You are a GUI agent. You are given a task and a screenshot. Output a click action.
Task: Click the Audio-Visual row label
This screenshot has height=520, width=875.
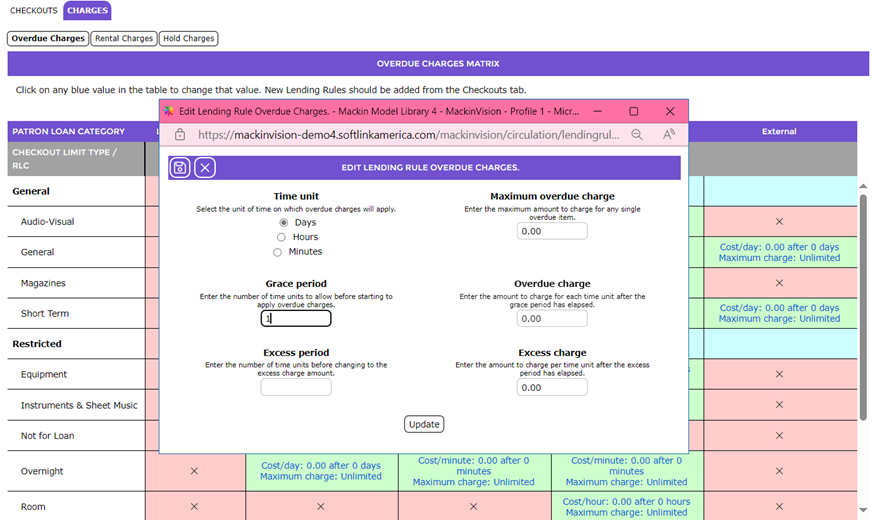coord(47,222)
